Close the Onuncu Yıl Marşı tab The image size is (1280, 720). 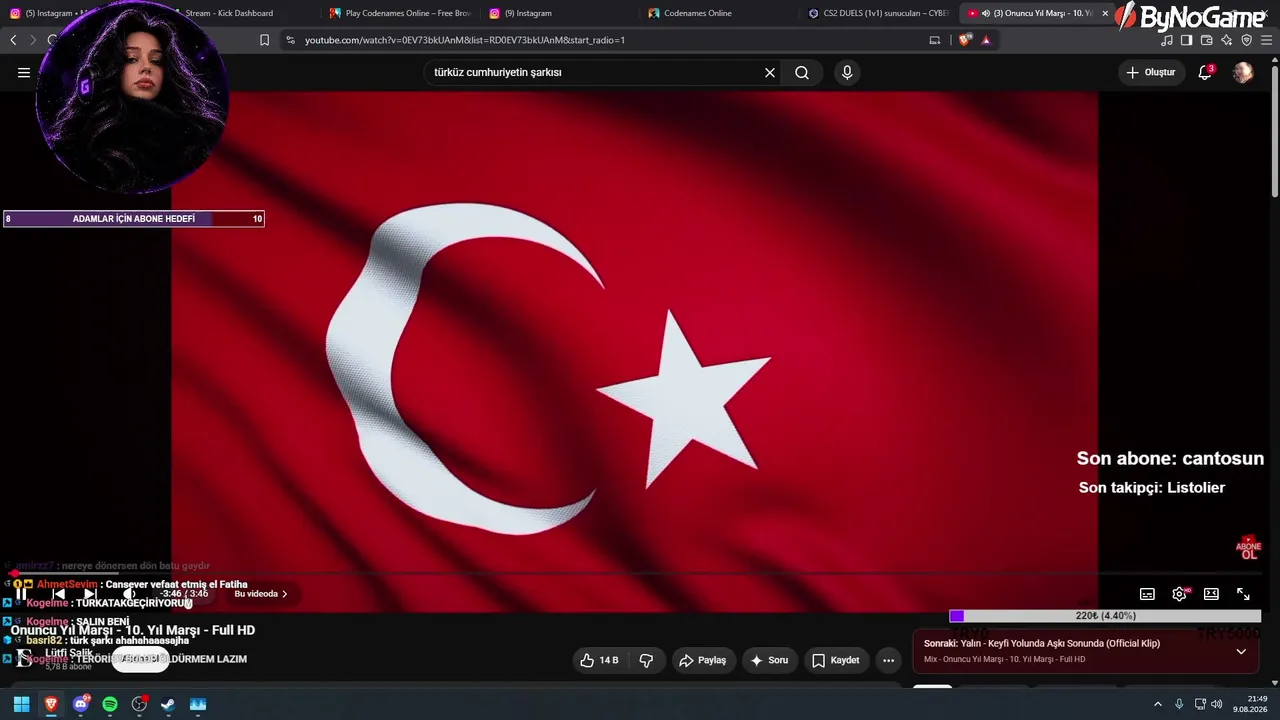click(1105, 13)
